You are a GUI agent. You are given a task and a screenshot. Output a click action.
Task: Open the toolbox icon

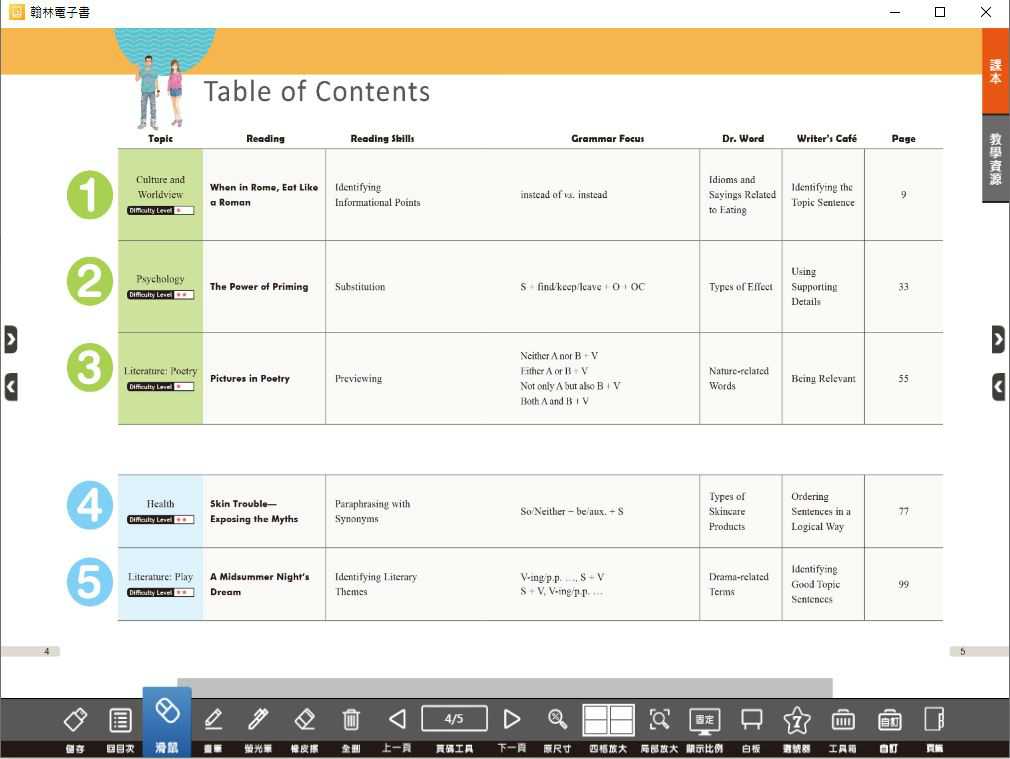pos(843,720)
